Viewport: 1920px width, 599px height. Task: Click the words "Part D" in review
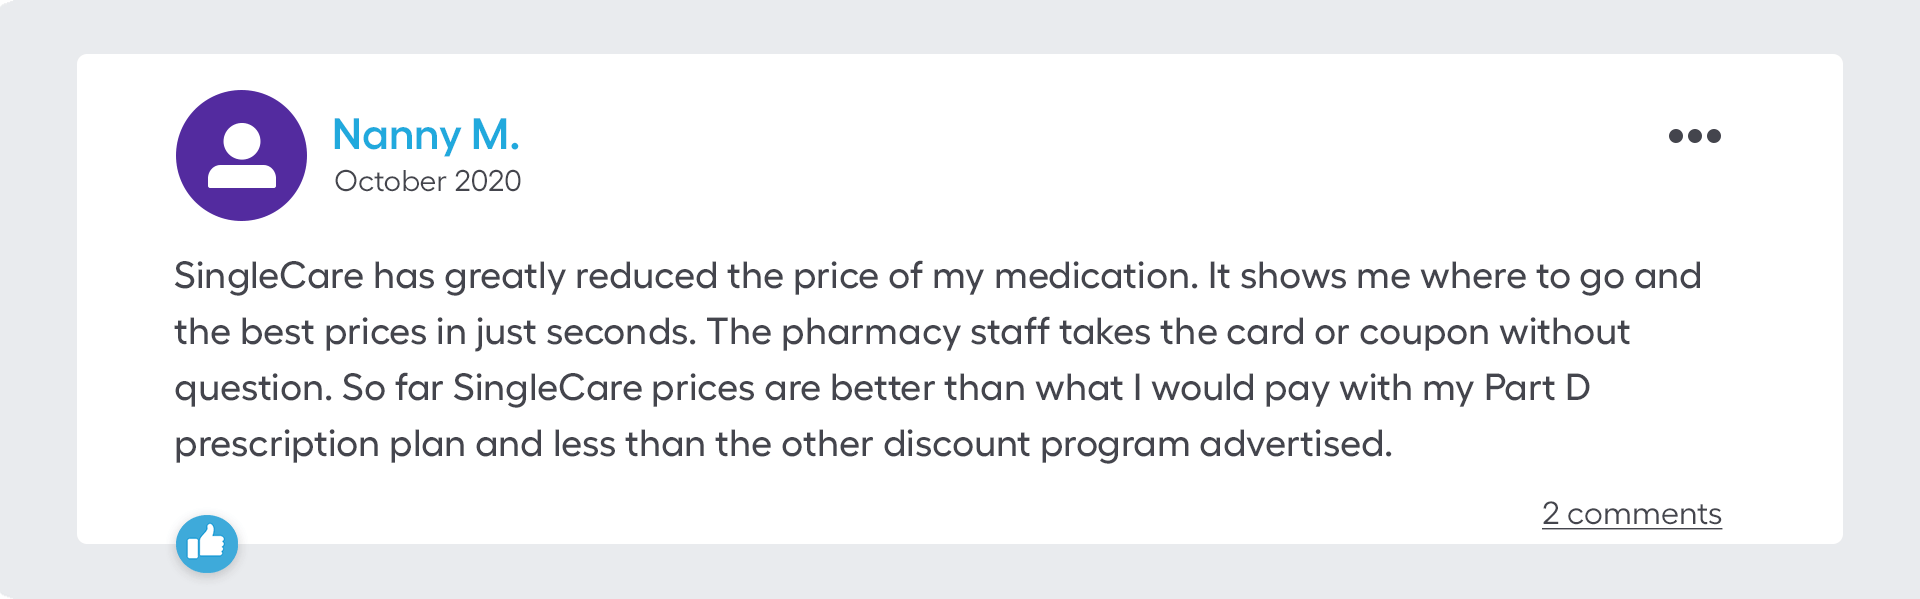1537,388
